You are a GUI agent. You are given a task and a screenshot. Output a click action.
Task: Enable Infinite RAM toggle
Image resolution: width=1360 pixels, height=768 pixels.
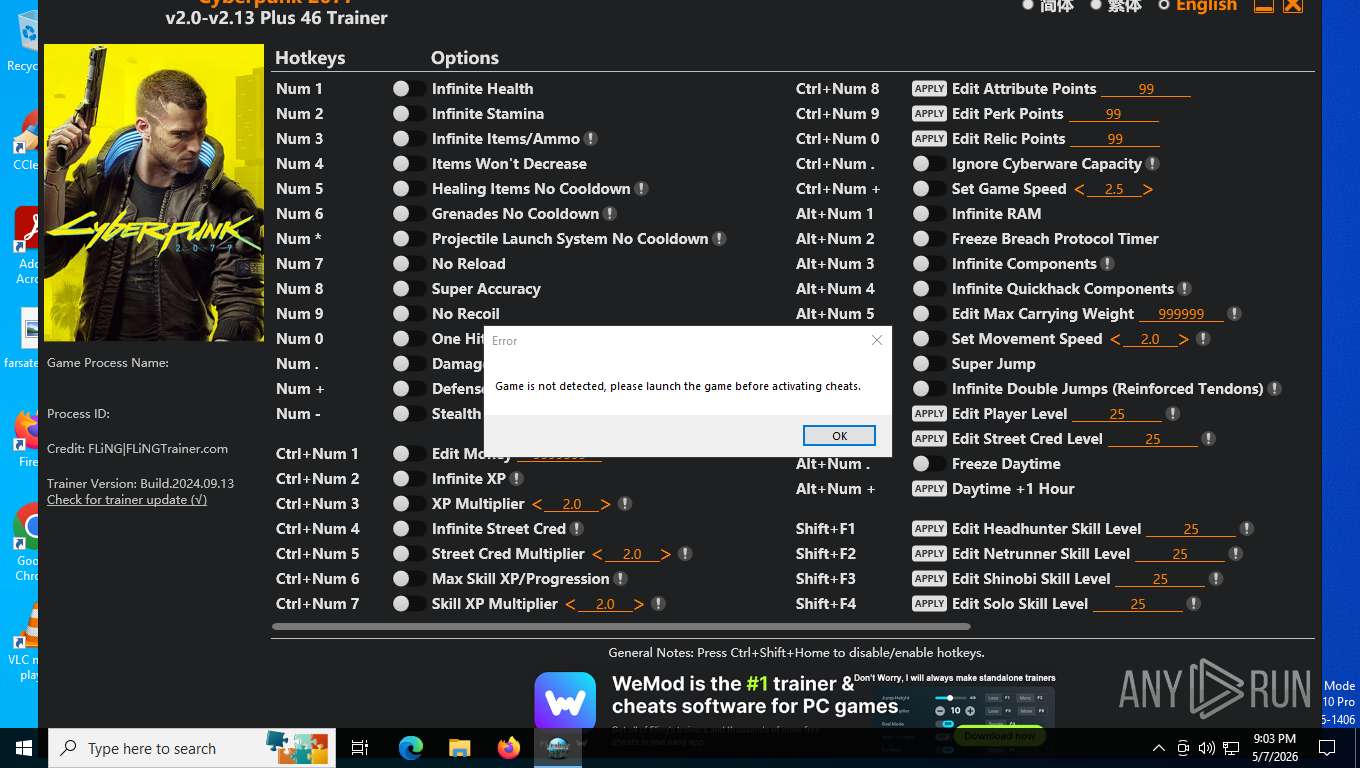[928, 214]
